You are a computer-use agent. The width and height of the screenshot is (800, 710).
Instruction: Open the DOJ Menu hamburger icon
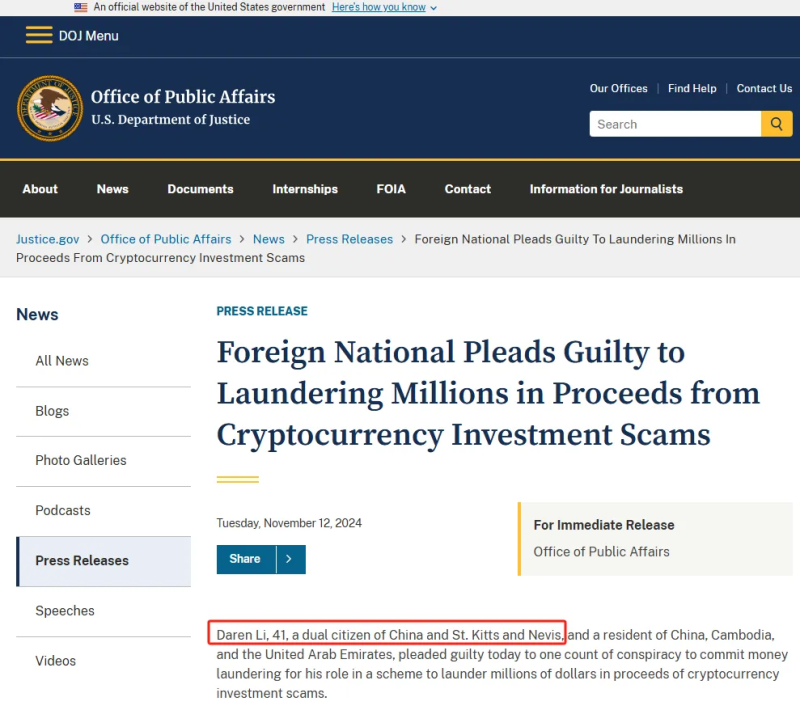tap(39, 35)
